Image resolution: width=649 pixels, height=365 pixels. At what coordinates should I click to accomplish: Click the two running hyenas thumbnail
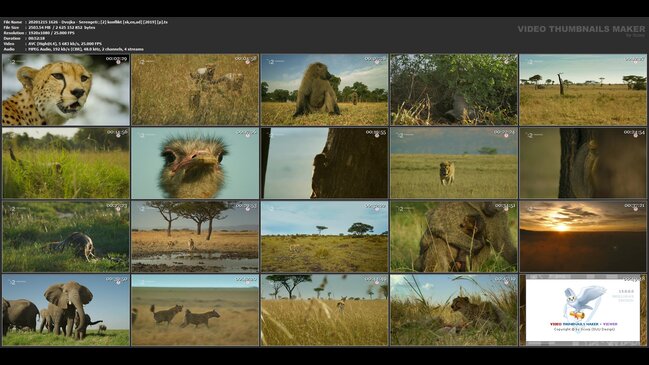(x=195, y=310)
